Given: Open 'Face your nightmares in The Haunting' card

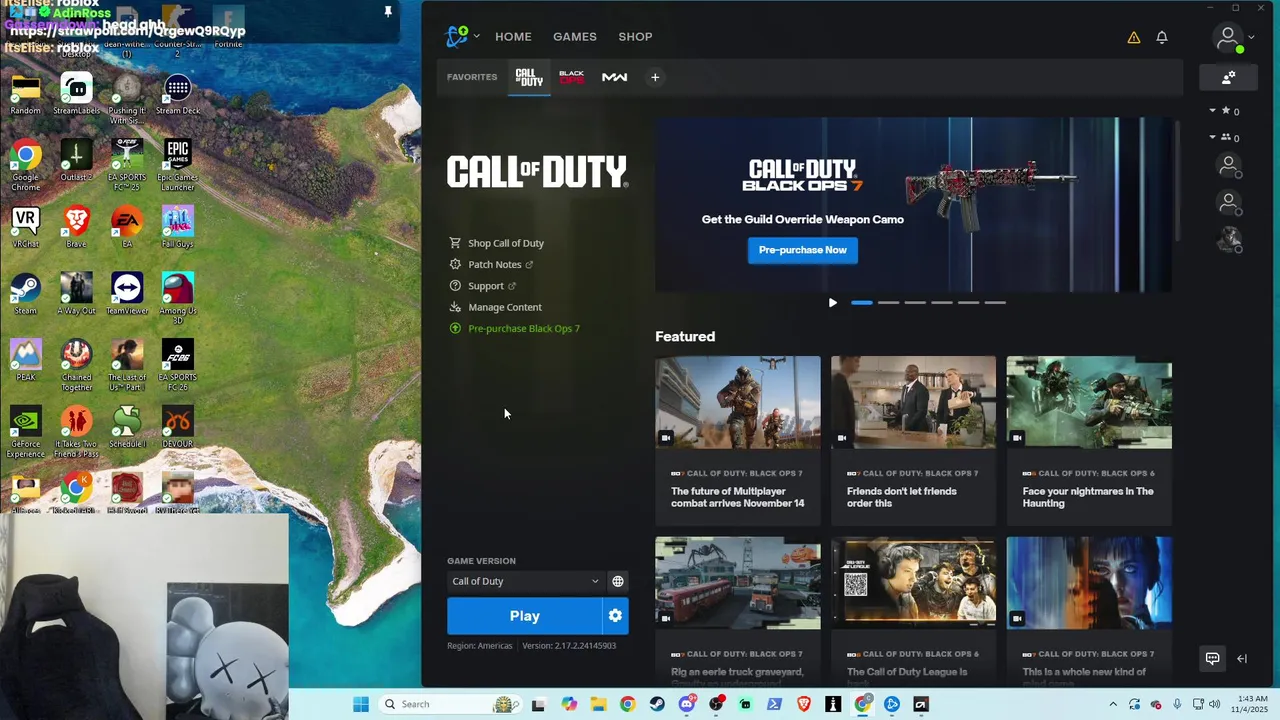Looking at the screenshot, I should click(1089, 440).
